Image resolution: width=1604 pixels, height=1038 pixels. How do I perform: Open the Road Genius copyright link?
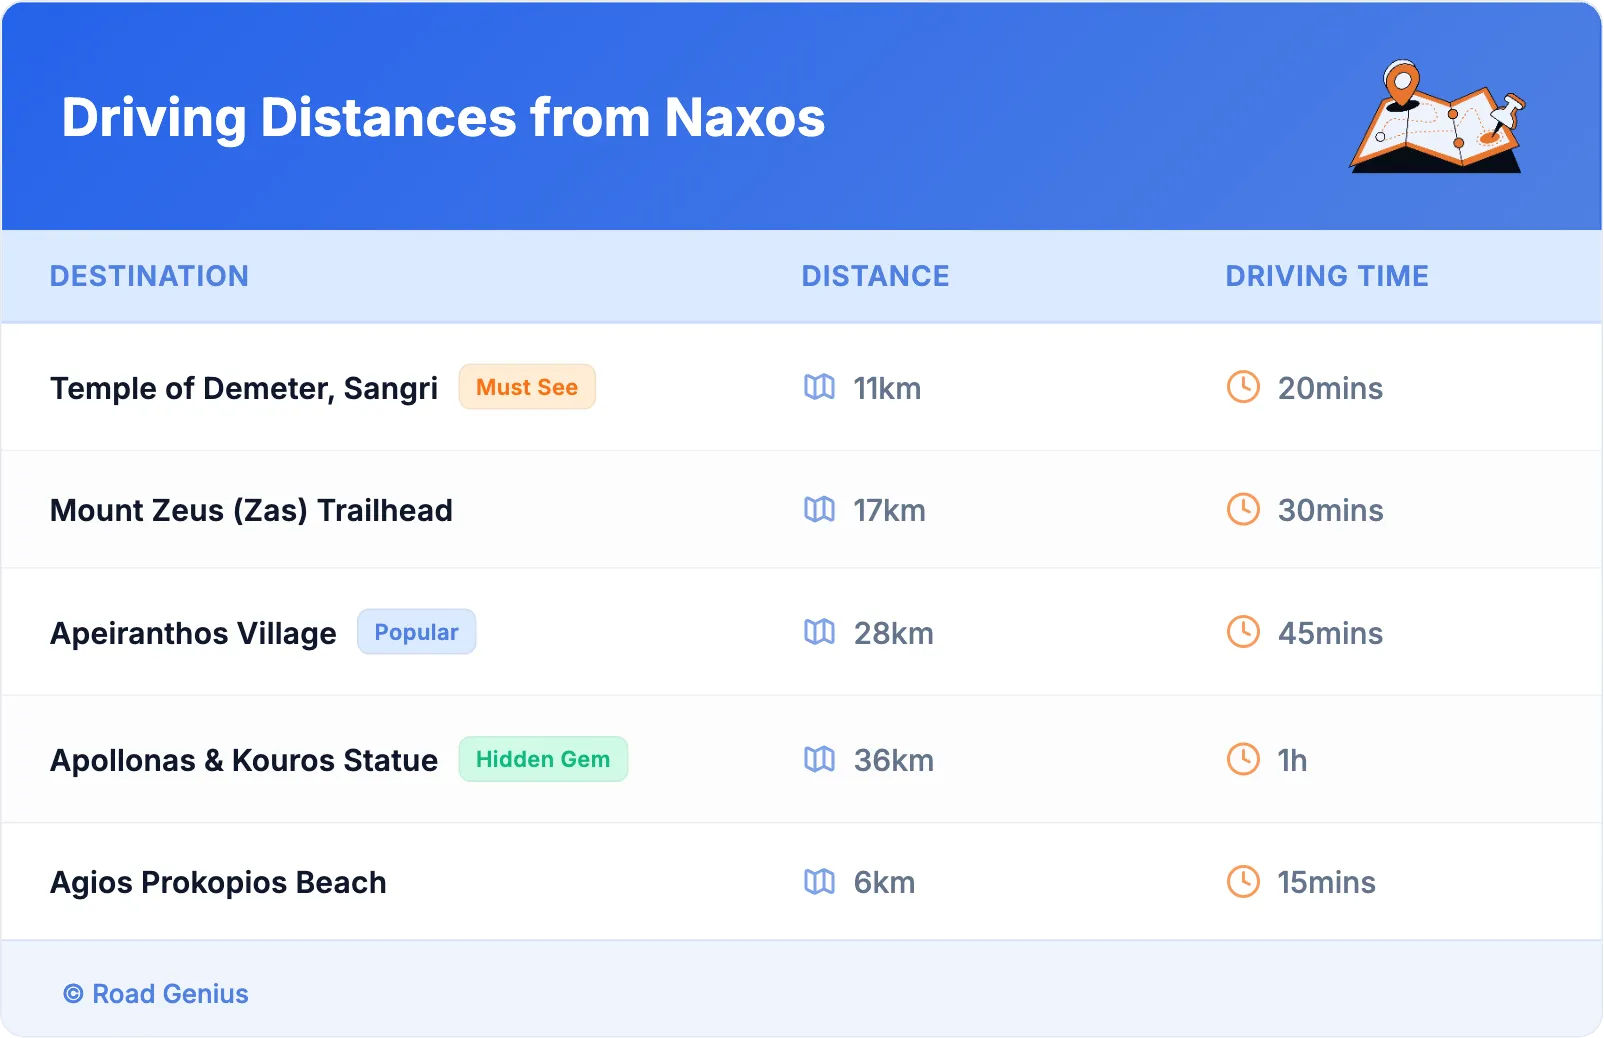pyautogui.click(x=156, y=994)
